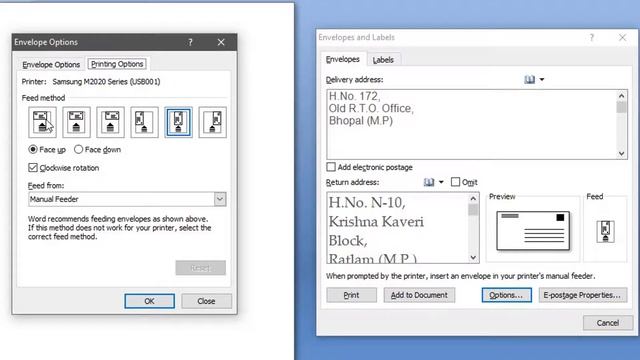Switch to the Printing Options tab
Viewport: 640px width, 360px height.
click(x=117, y=64)
